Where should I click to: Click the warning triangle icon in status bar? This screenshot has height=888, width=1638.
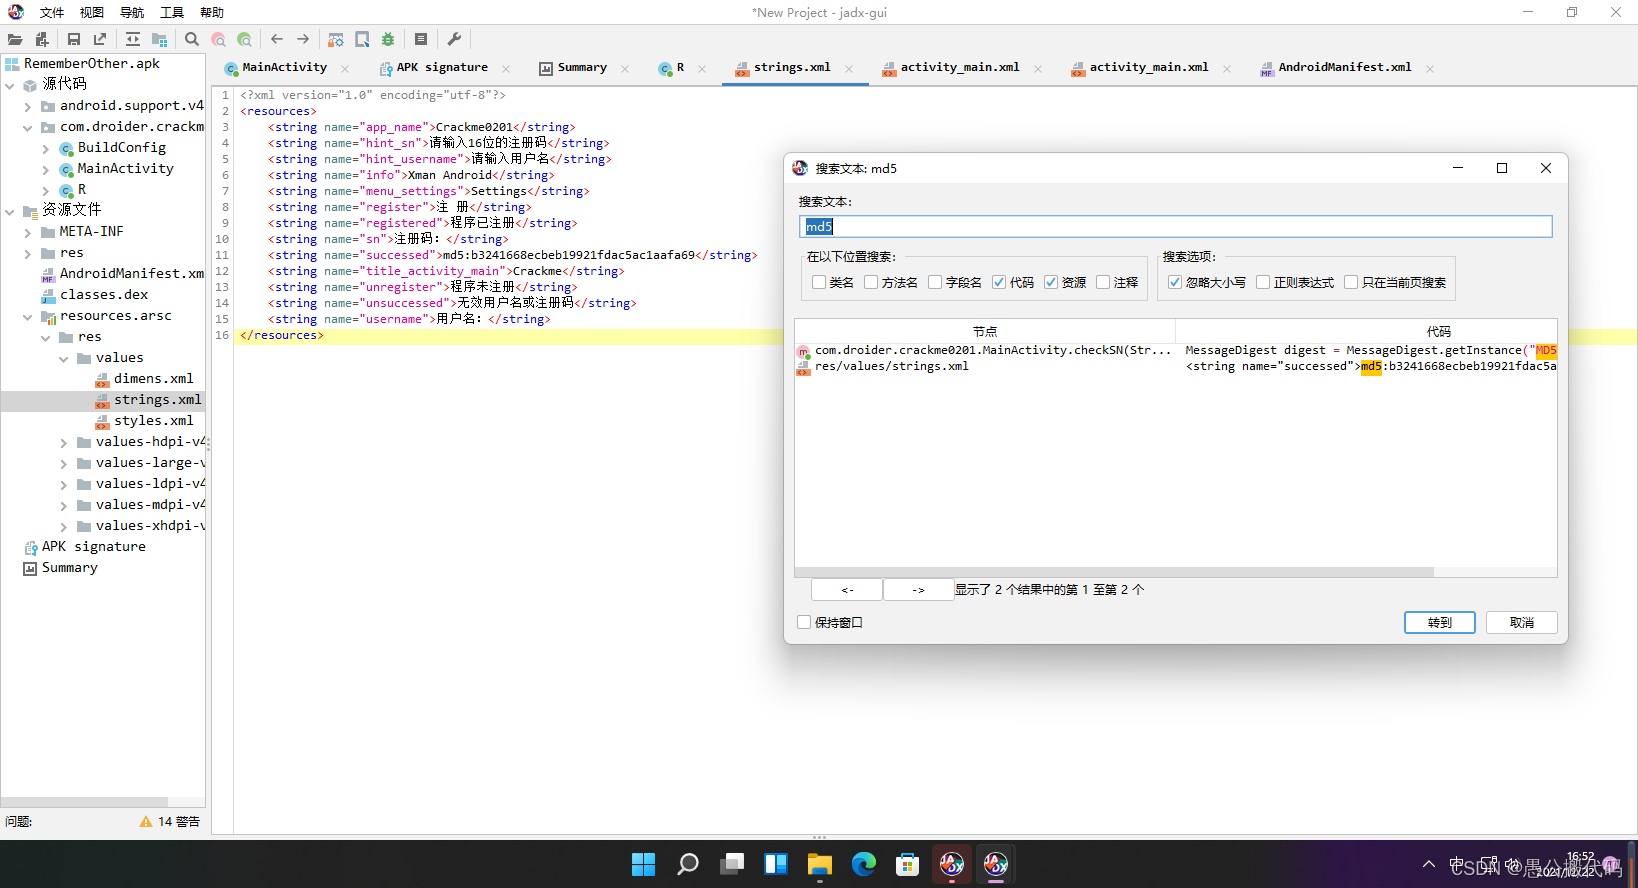[146, 821]
